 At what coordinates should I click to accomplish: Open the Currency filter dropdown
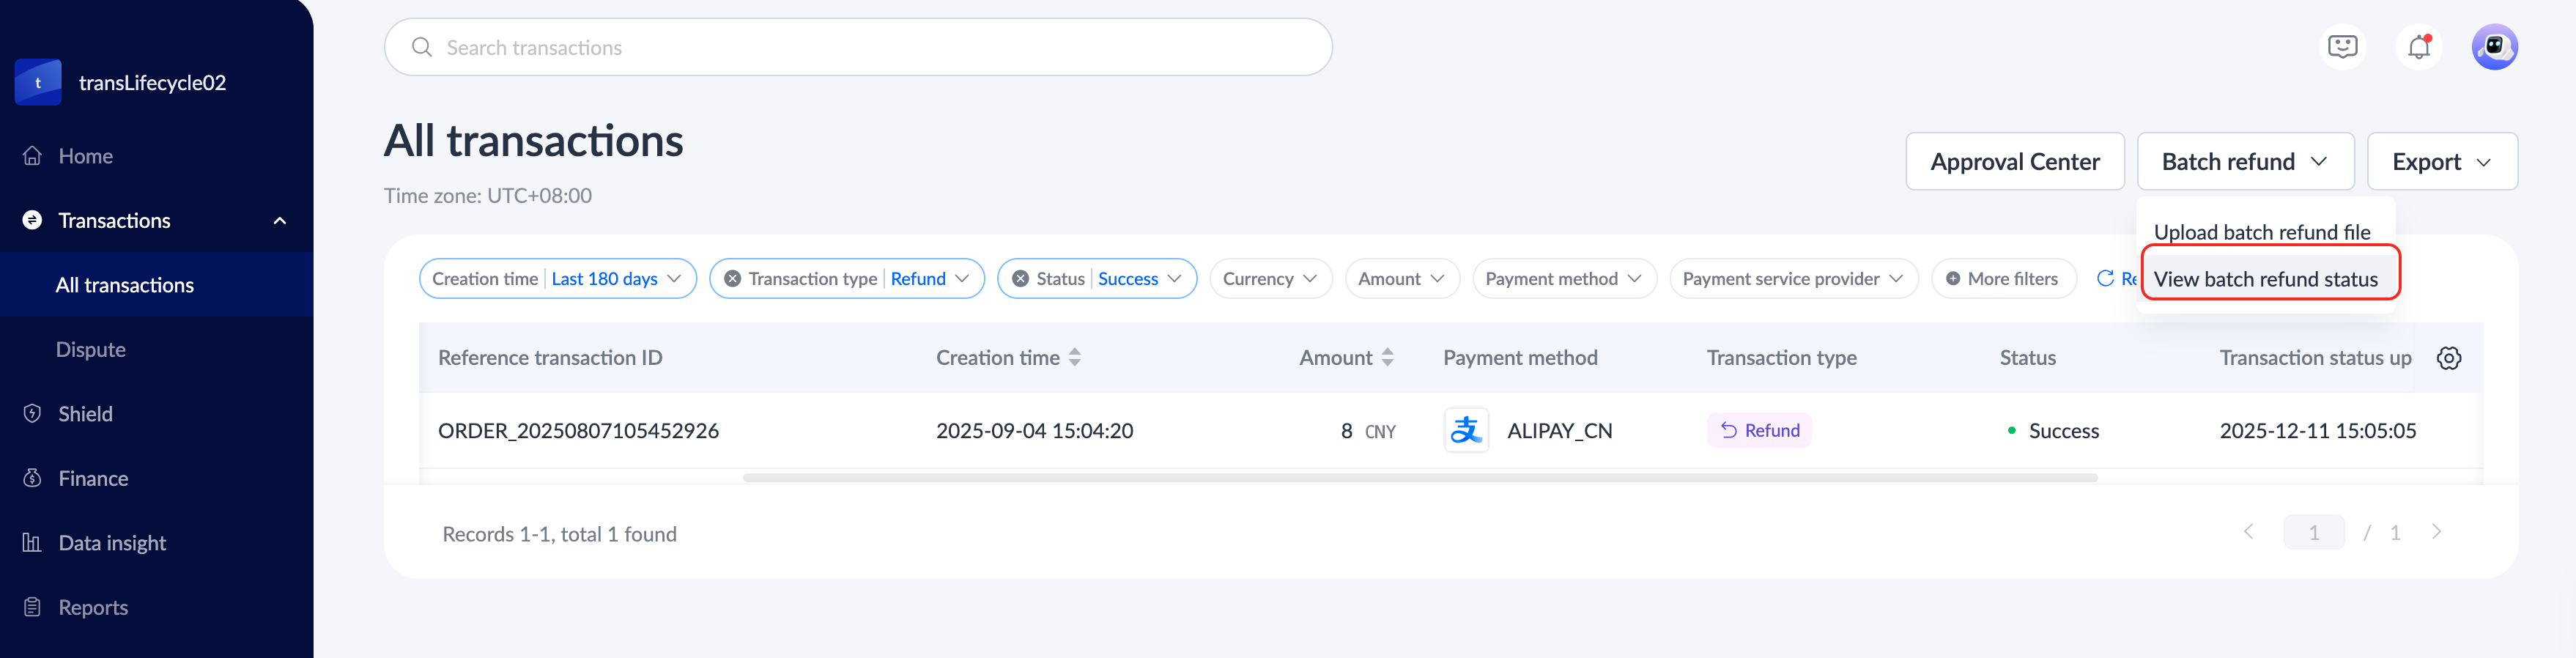(1269, 279)
